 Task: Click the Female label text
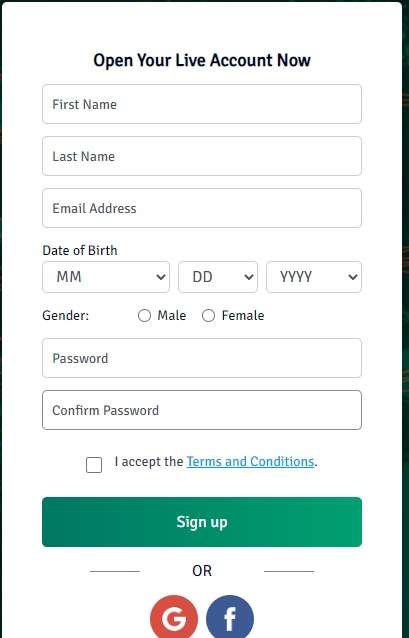click(x=243, y=315)
